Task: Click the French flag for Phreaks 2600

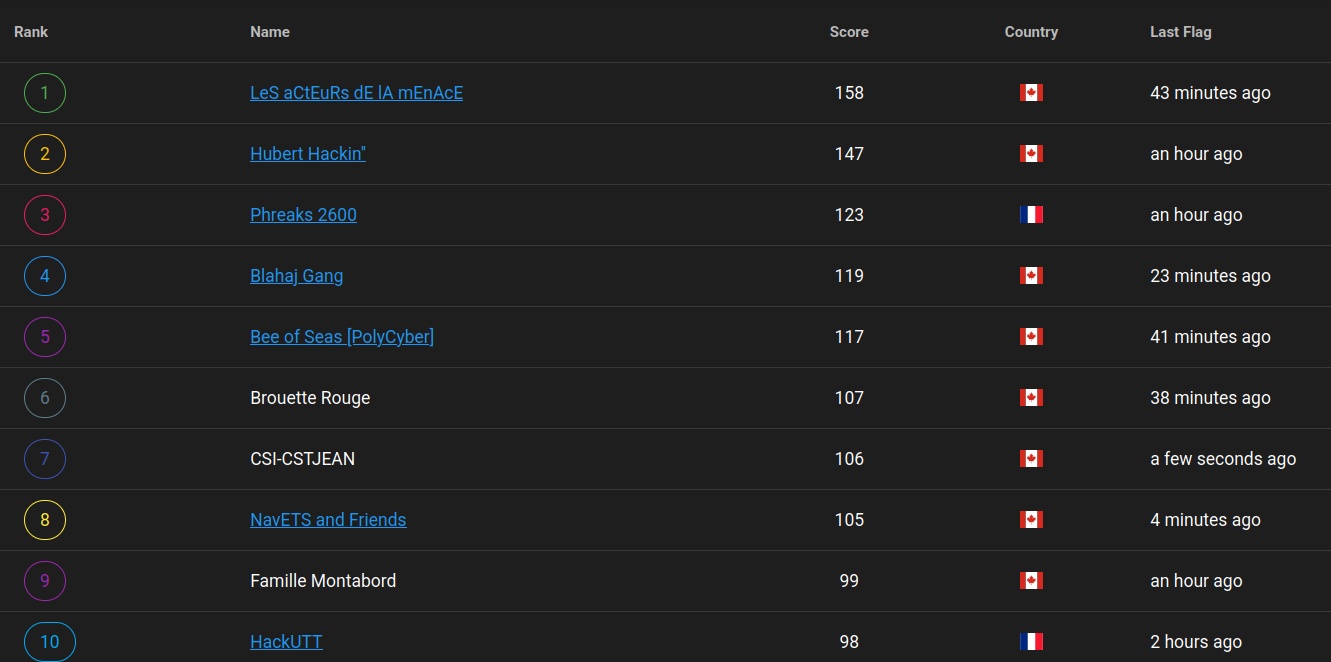Action: (x=1031, y=215)
